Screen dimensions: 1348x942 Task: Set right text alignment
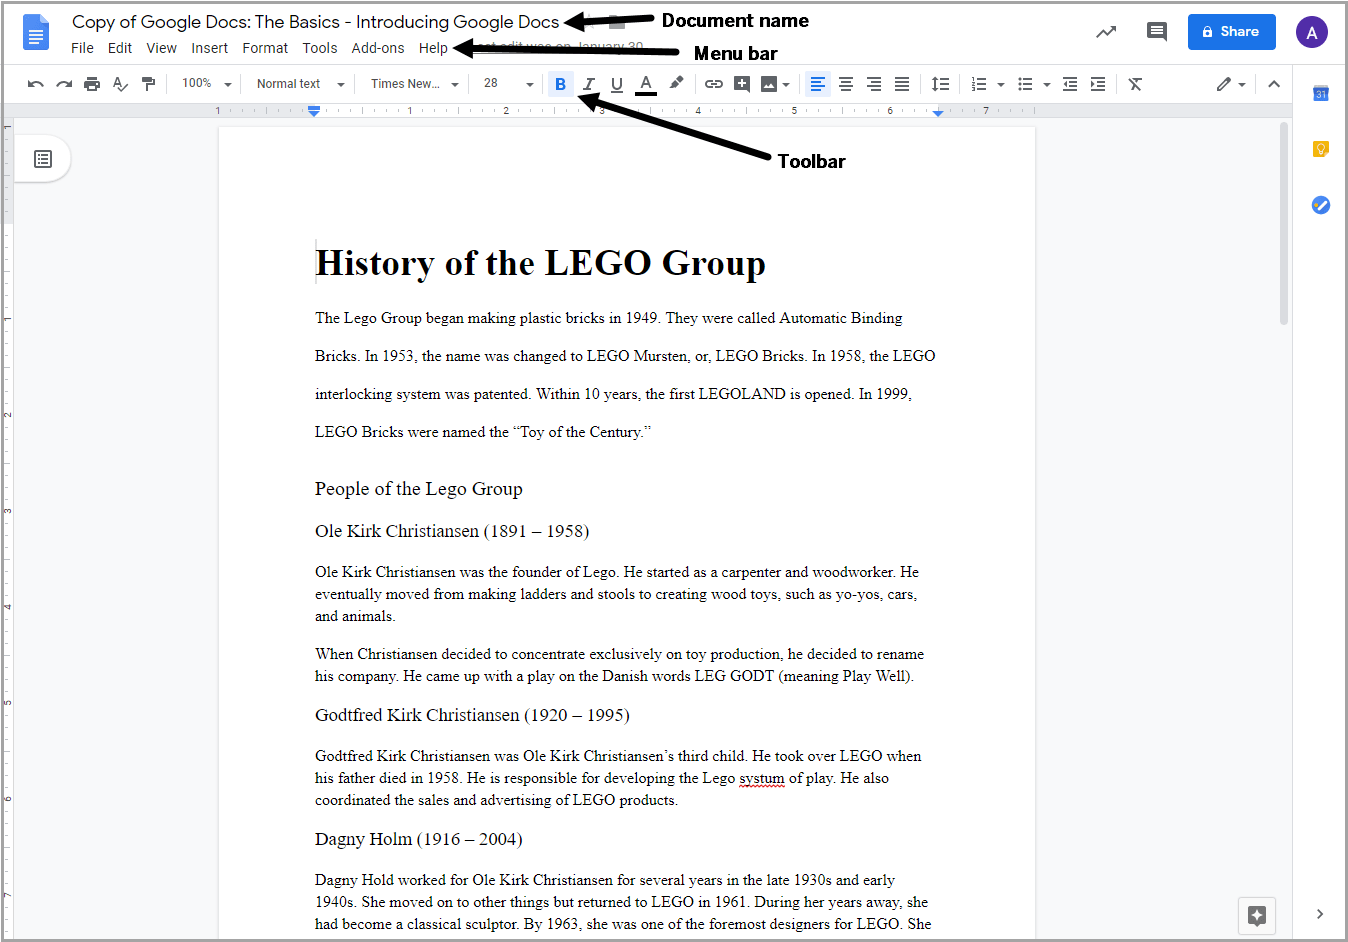coord(874,84)
